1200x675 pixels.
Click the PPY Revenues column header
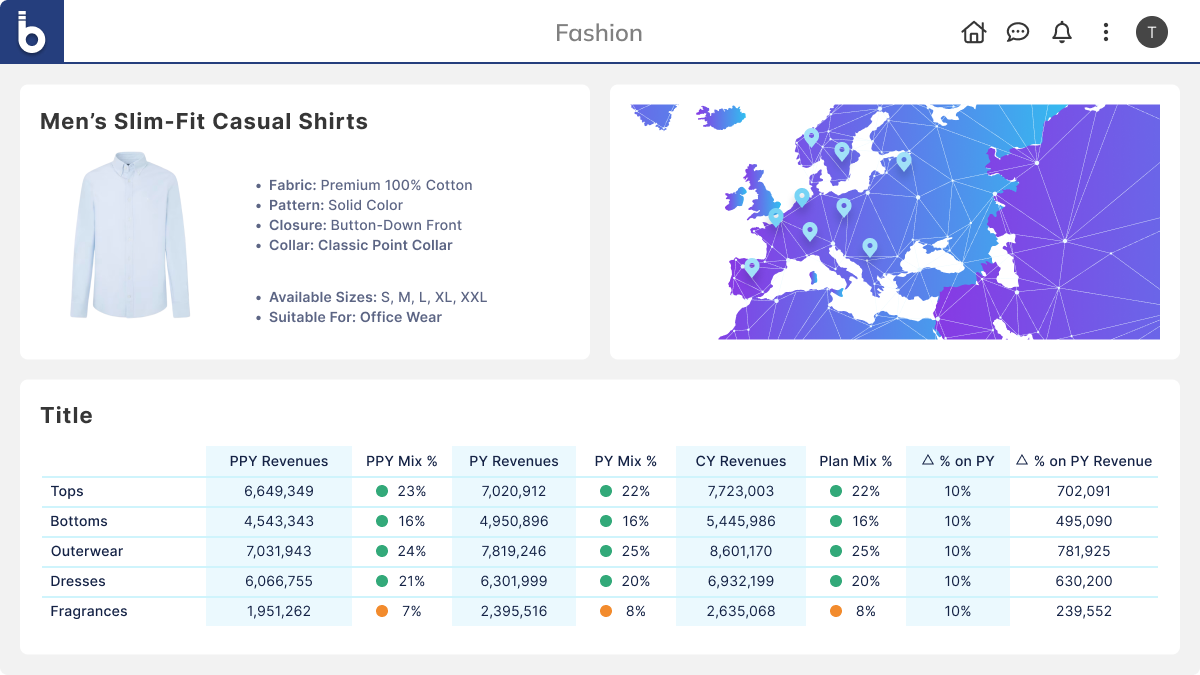[278, 461]
